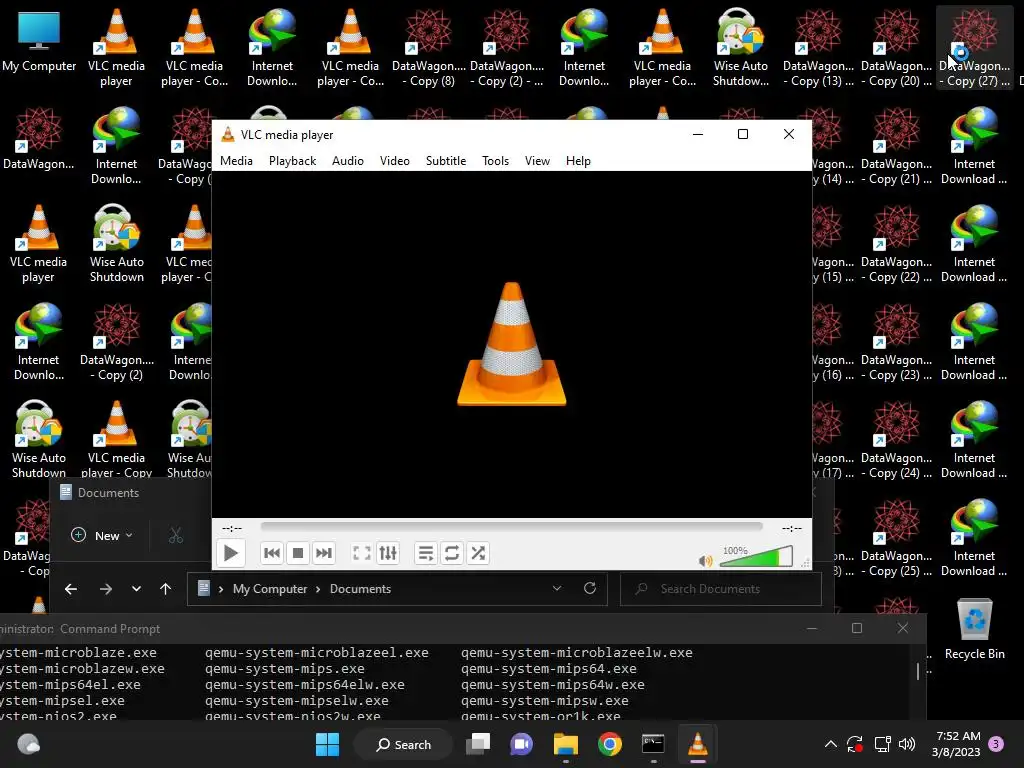Open system volume tray icon

906,744
